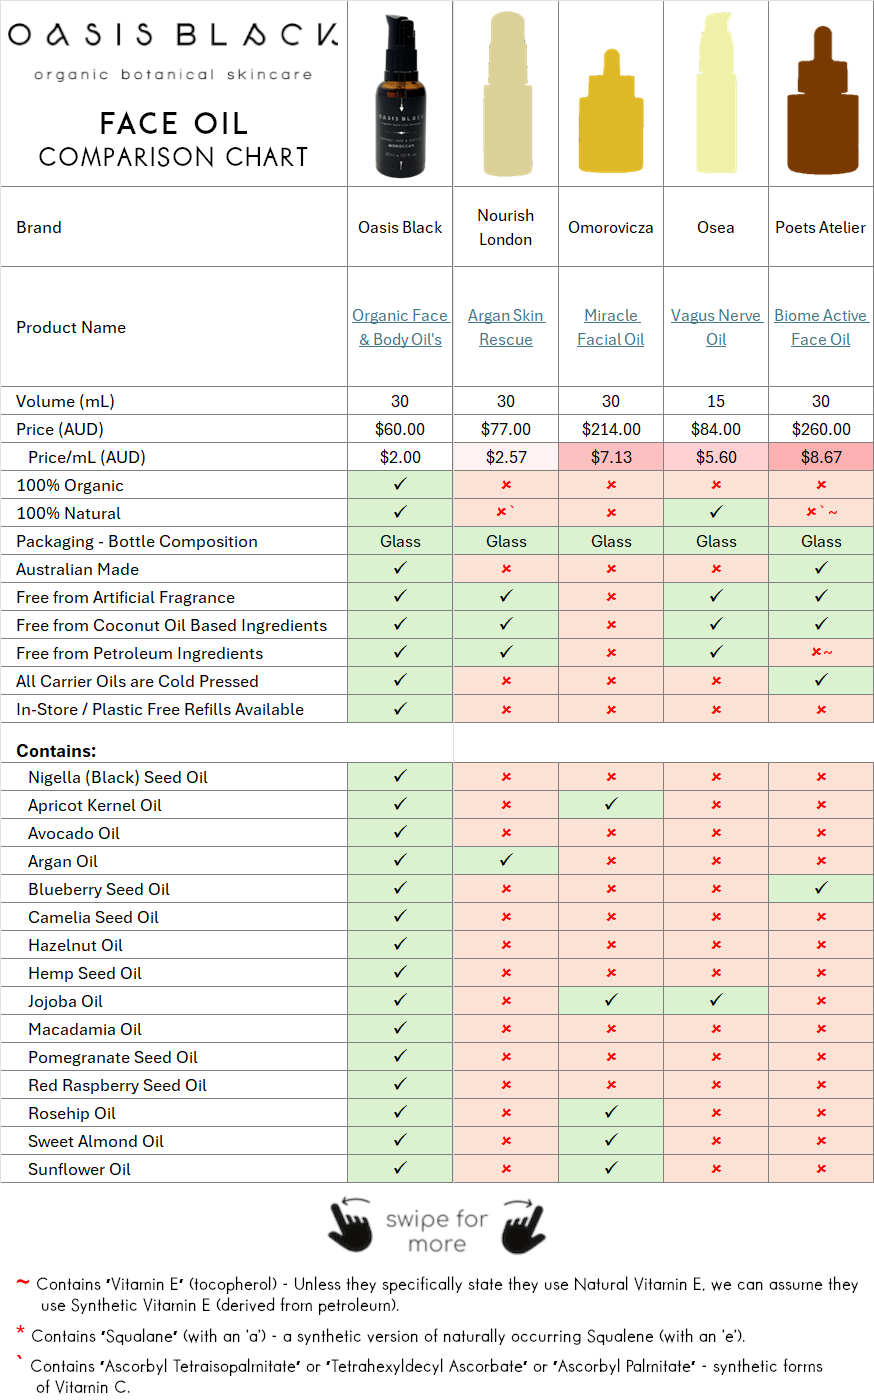Screen dimensions: 874x1400
Task: Select the $260.00 price cell
Action: [x=821, y=429]
